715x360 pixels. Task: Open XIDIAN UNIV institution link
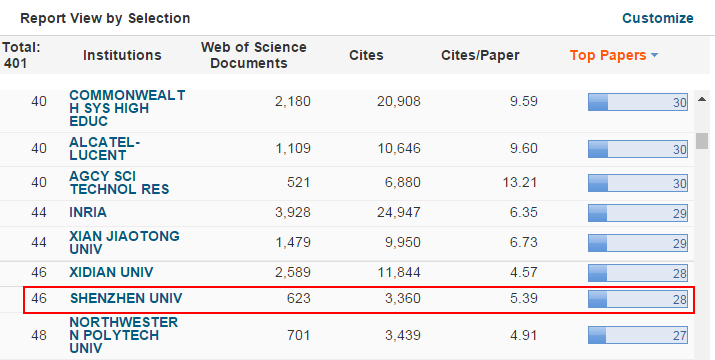[111, 272]
